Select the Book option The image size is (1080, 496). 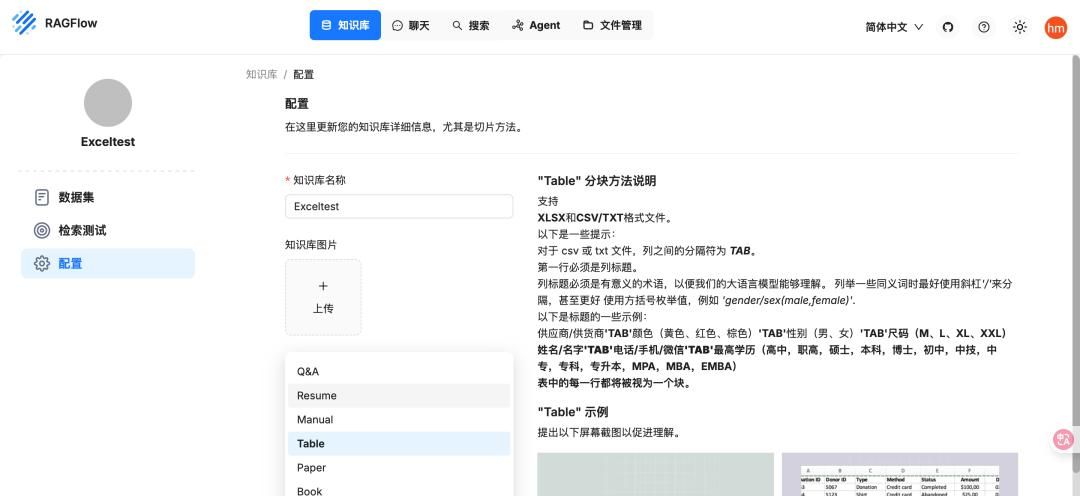coord(399,489)
